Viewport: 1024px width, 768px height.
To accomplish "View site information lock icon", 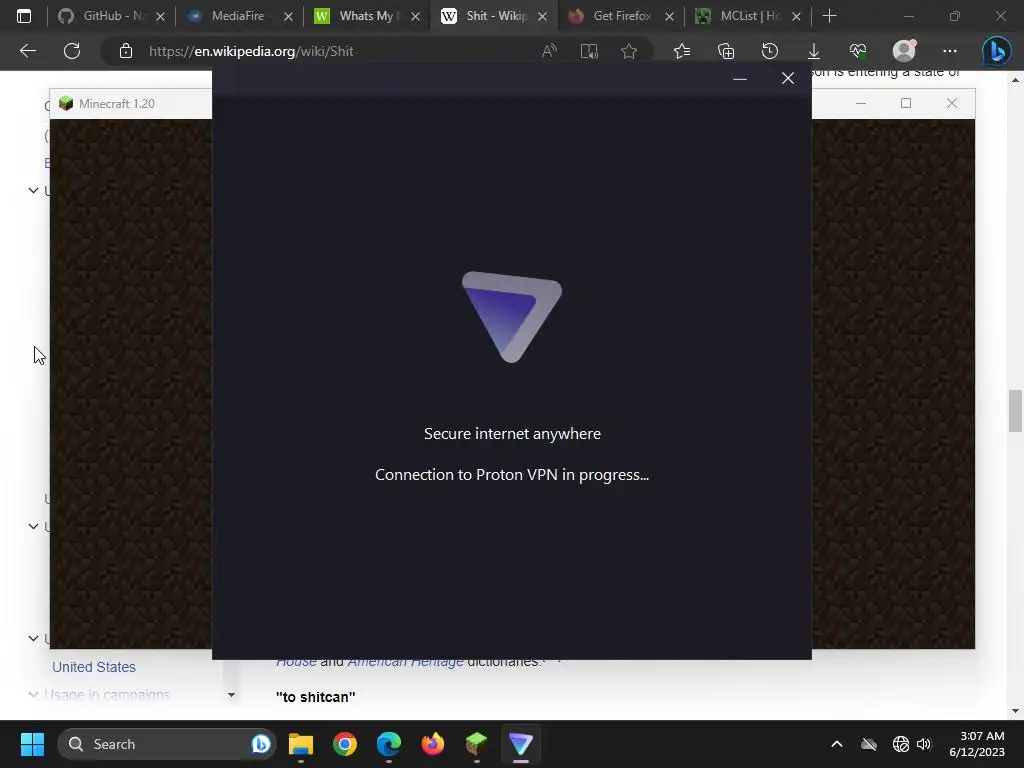I will [x=126, y=51].
